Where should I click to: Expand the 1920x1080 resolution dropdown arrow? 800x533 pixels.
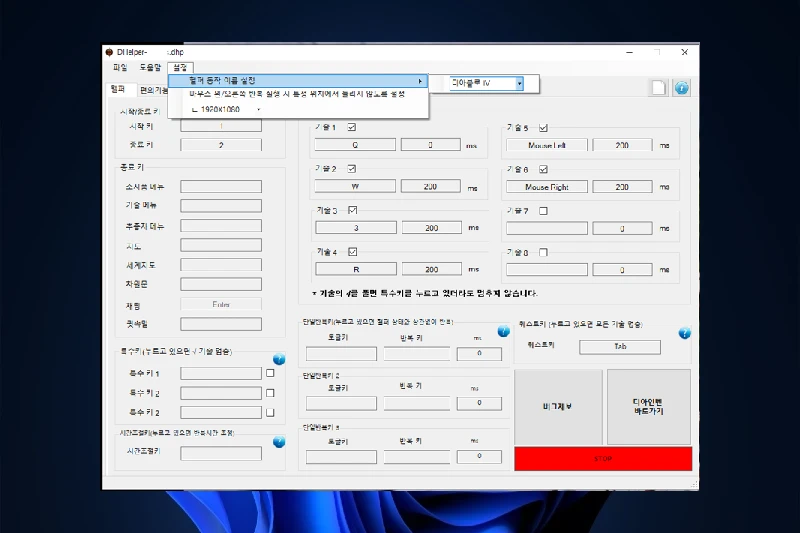(x=258, y=109)
